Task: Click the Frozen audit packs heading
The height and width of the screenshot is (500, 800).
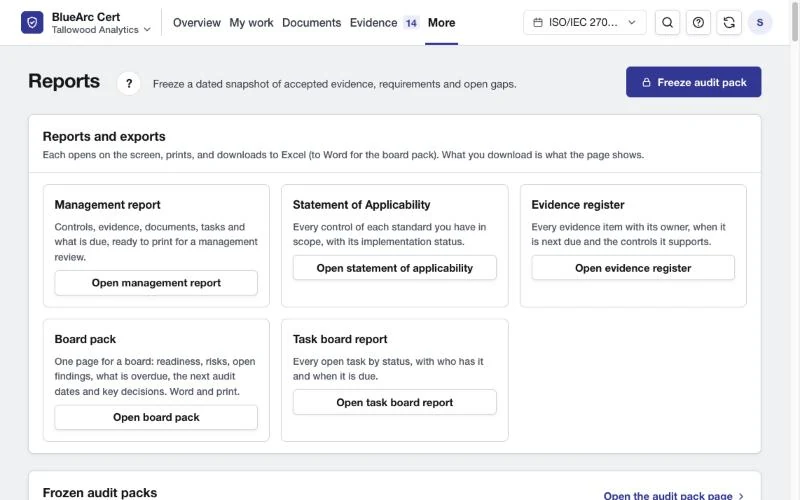Action: coord(100,493)
